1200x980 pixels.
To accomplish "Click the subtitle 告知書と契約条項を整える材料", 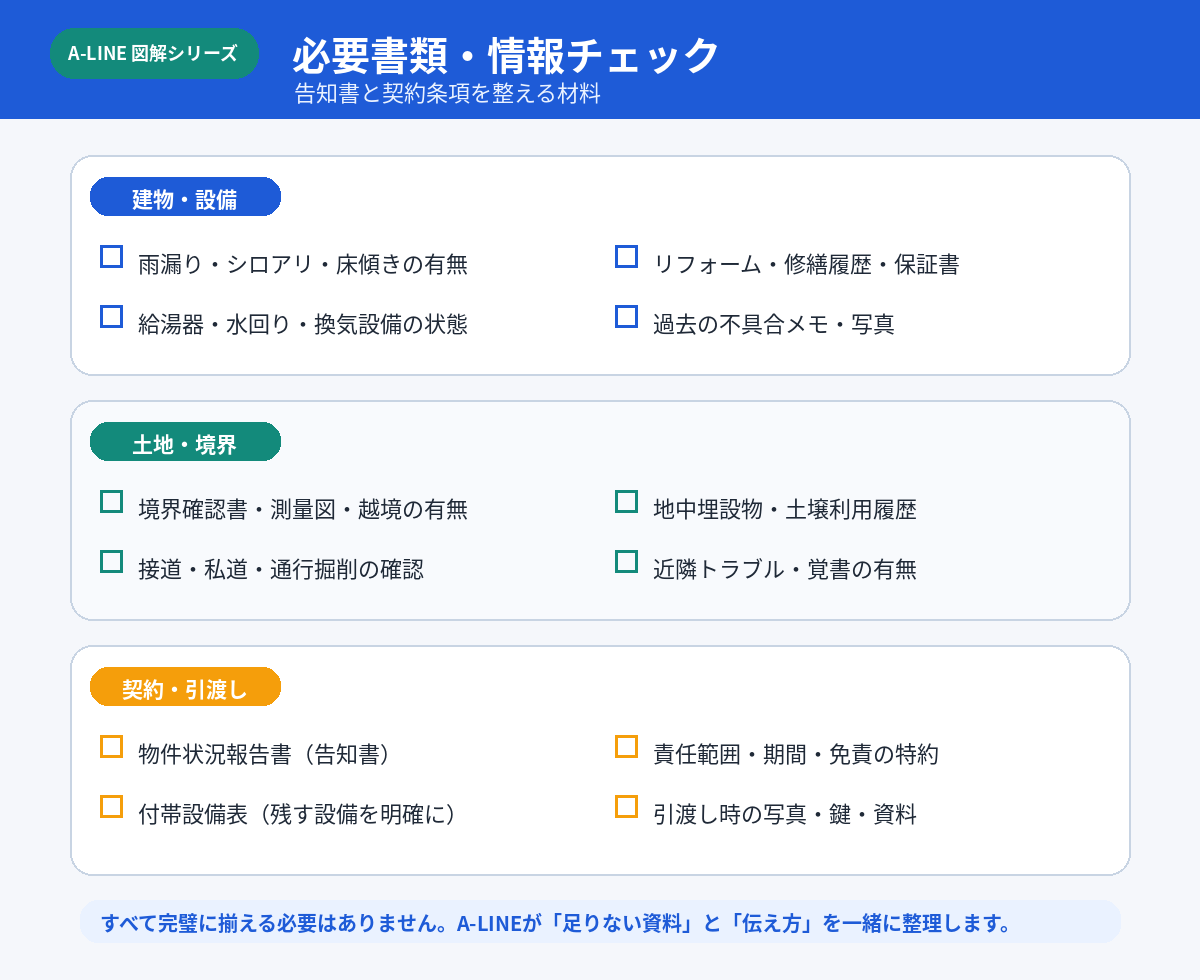I will [x=448, y=94].
